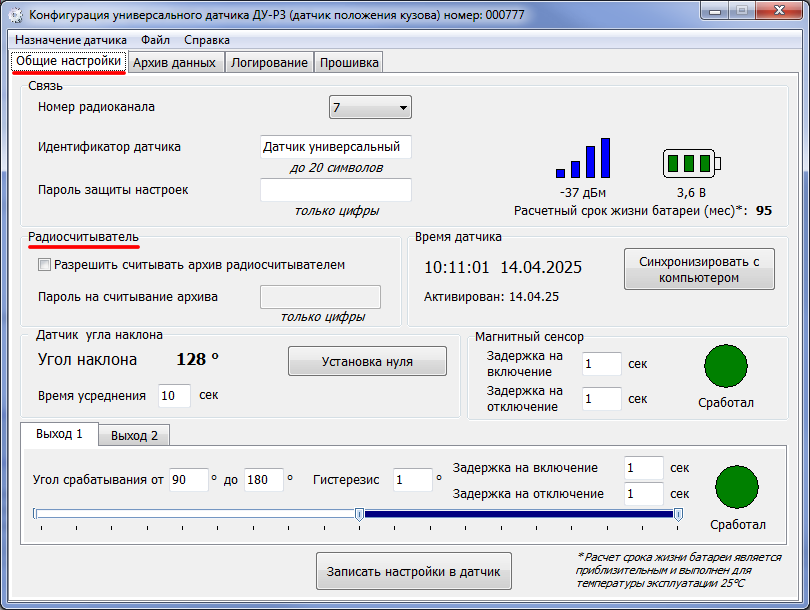Select the Выход 1 tab

click(59, 434)
